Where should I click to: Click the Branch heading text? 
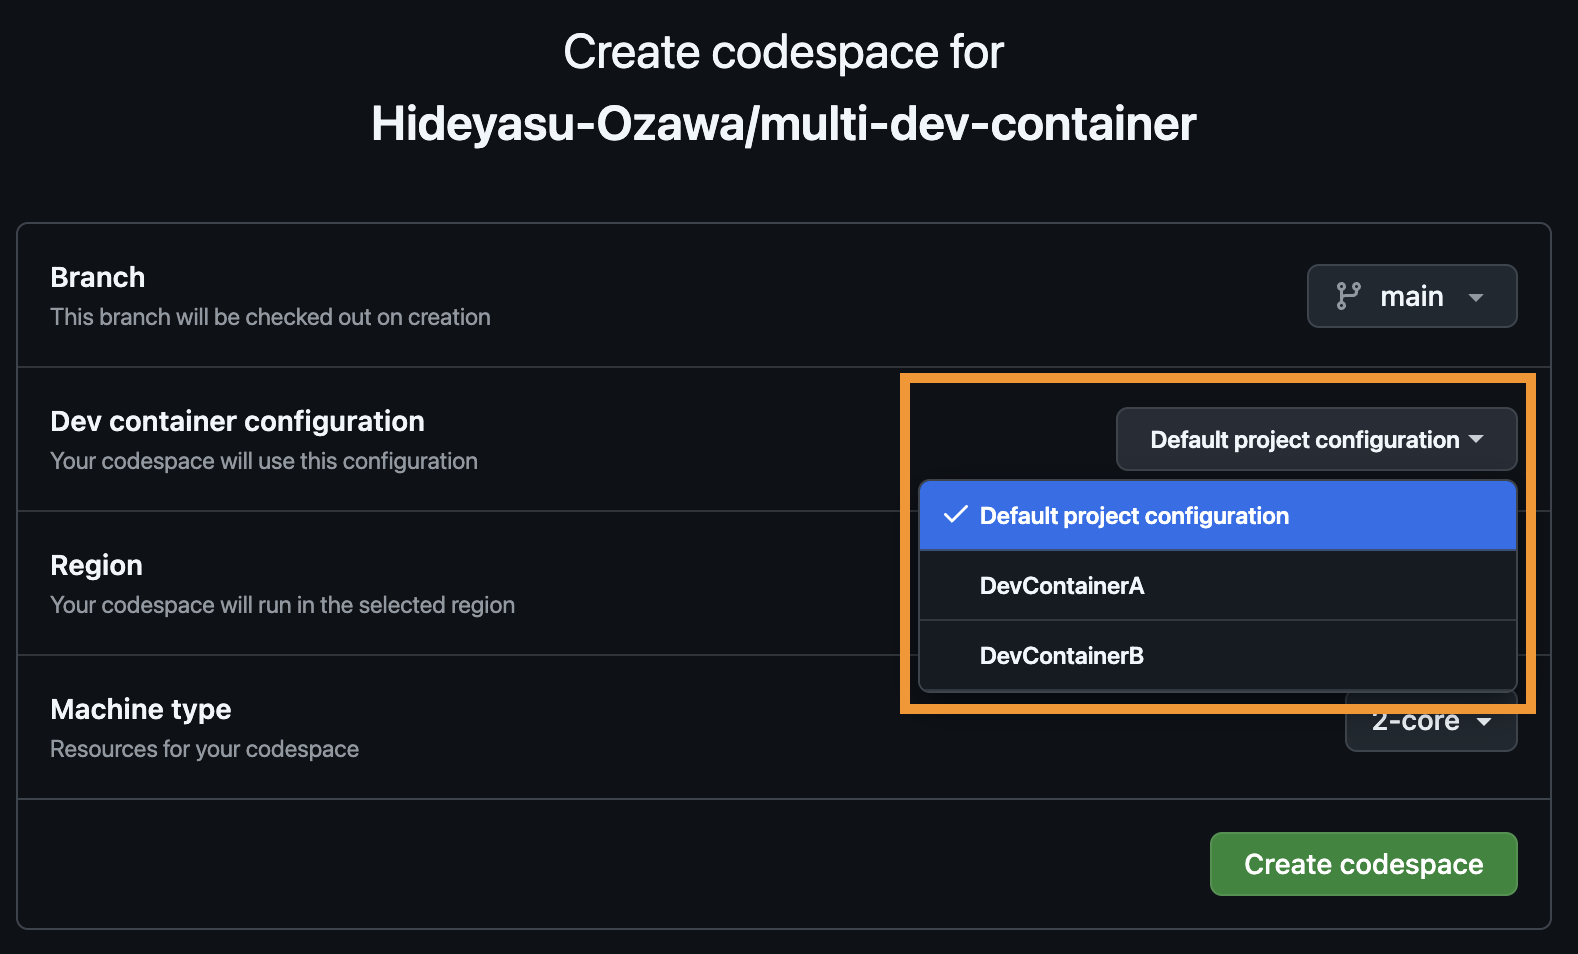[x=98, y=277]
